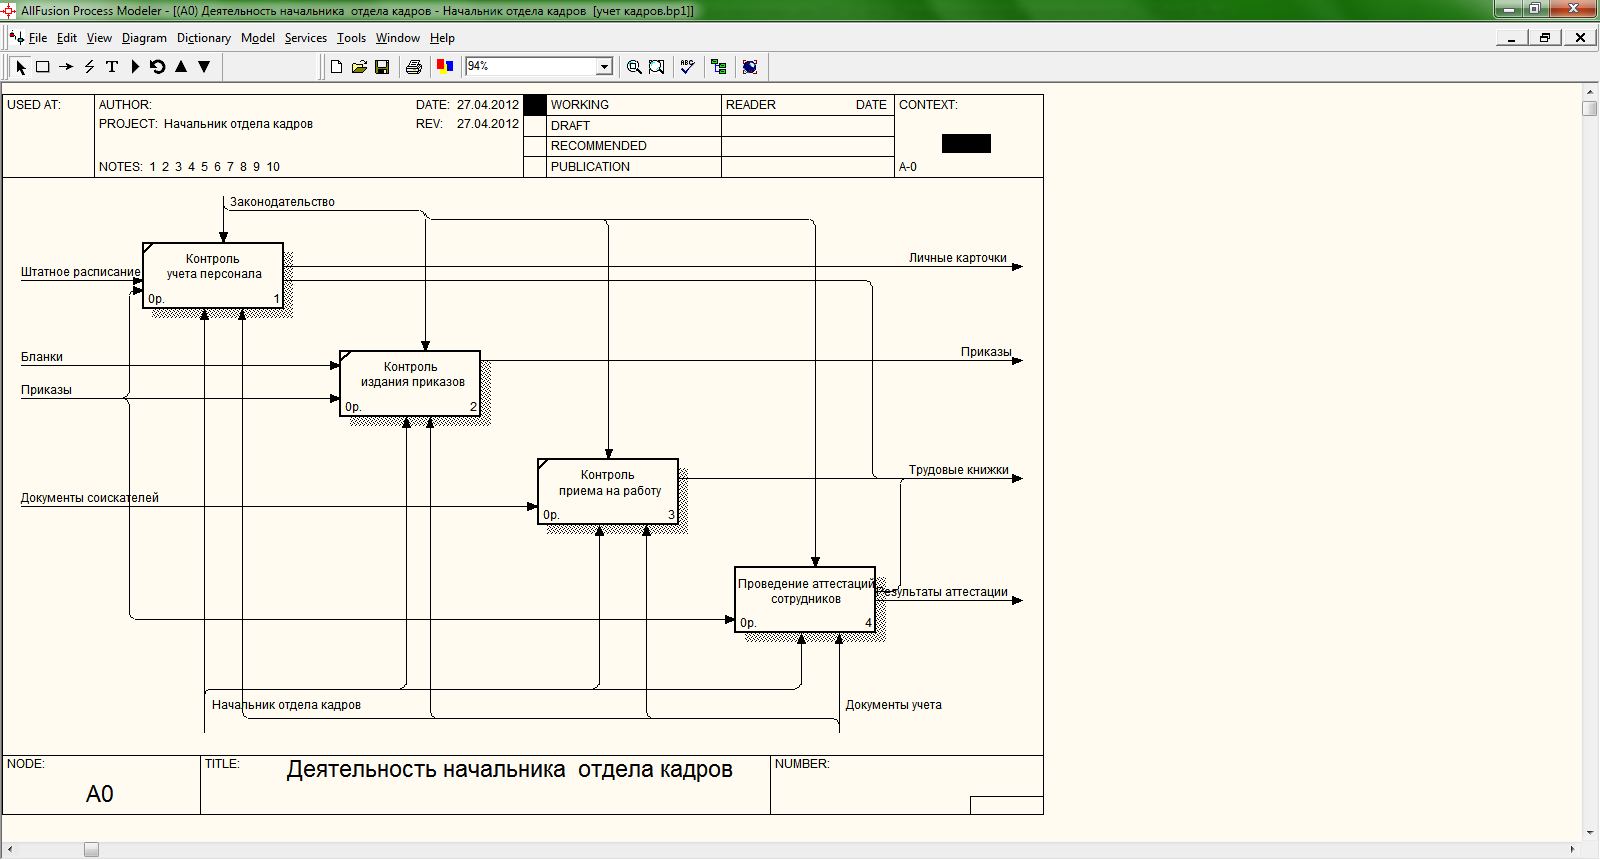Click the RECOMMENDED status row
The width and height of the screenshot is (1600, 860).
(635, 146)
